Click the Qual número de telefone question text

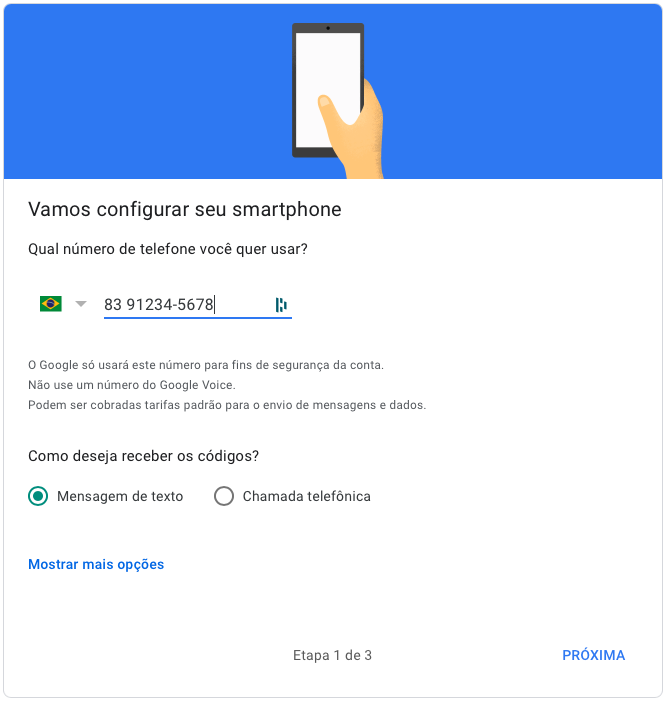point(168,249)
